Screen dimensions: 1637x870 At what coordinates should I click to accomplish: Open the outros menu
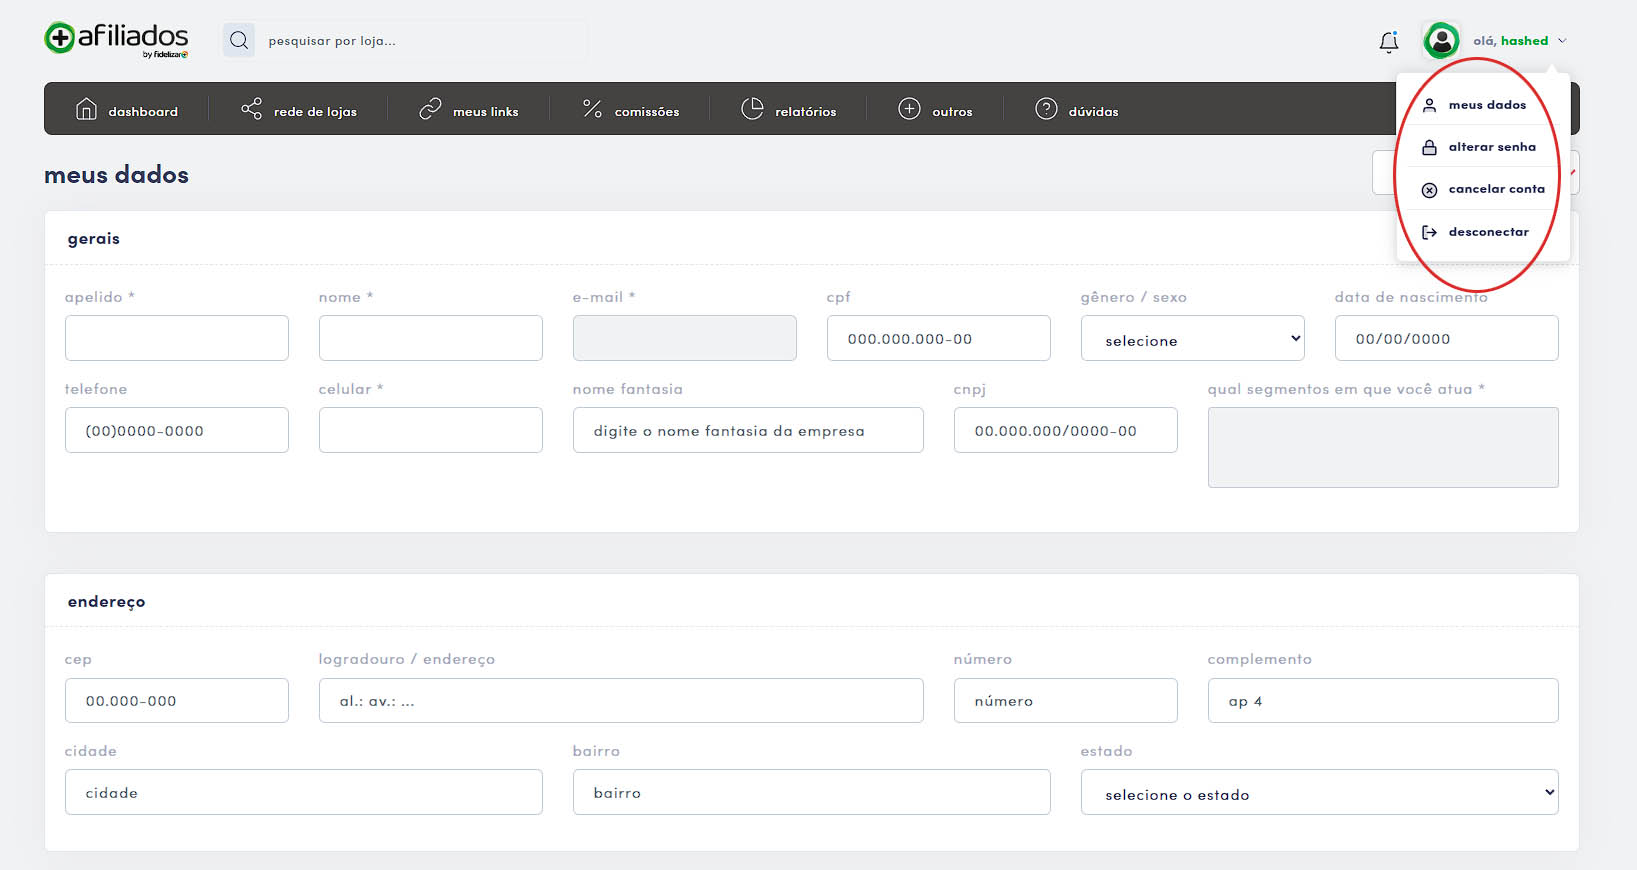pyautogui.click(x=935, y=109)
